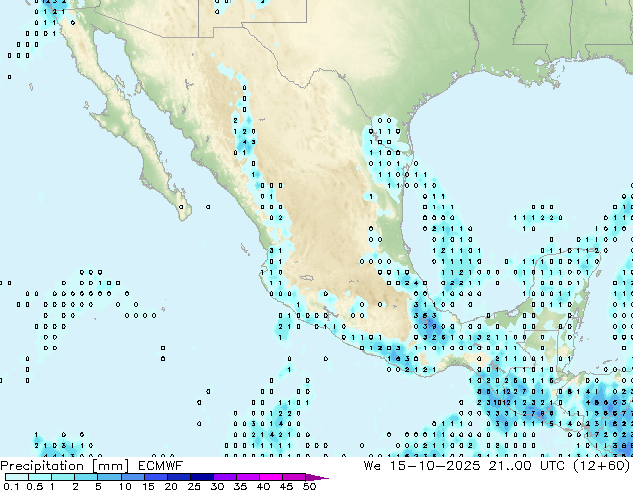Viewport: 634px width, 490px height.
Task: Click the 10–15 mm legend color swatch
Action: (132, 477)
